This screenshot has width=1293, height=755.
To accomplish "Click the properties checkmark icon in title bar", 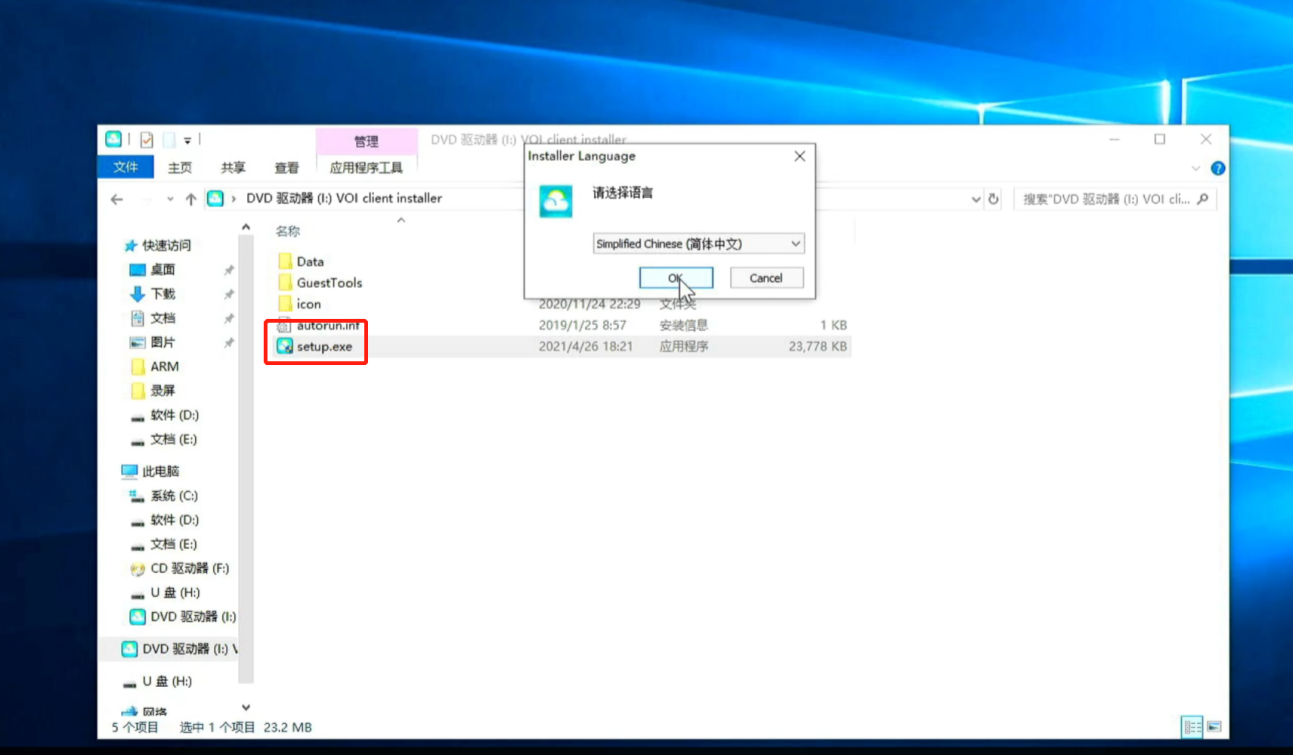I will coord(146,140).
